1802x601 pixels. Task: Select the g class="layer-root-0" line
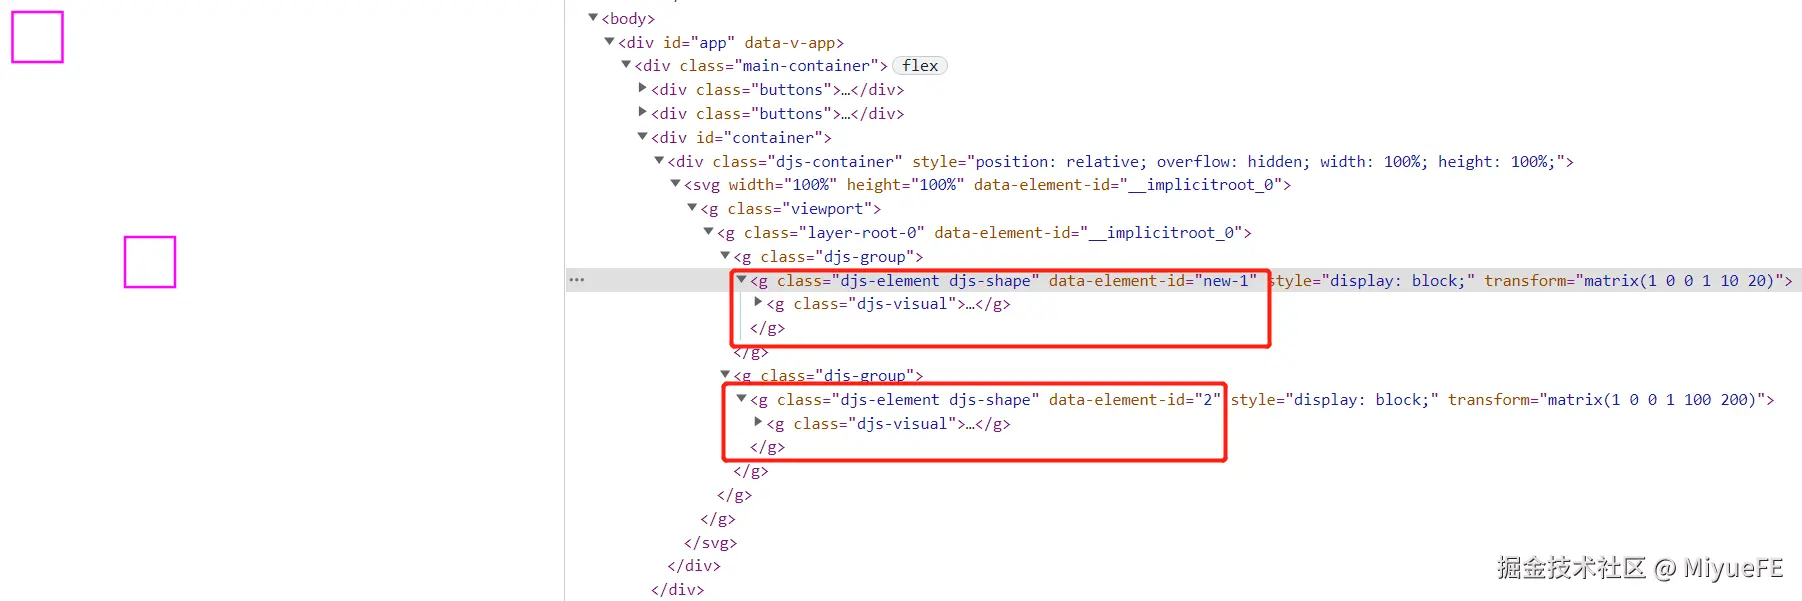pos(984,233)
